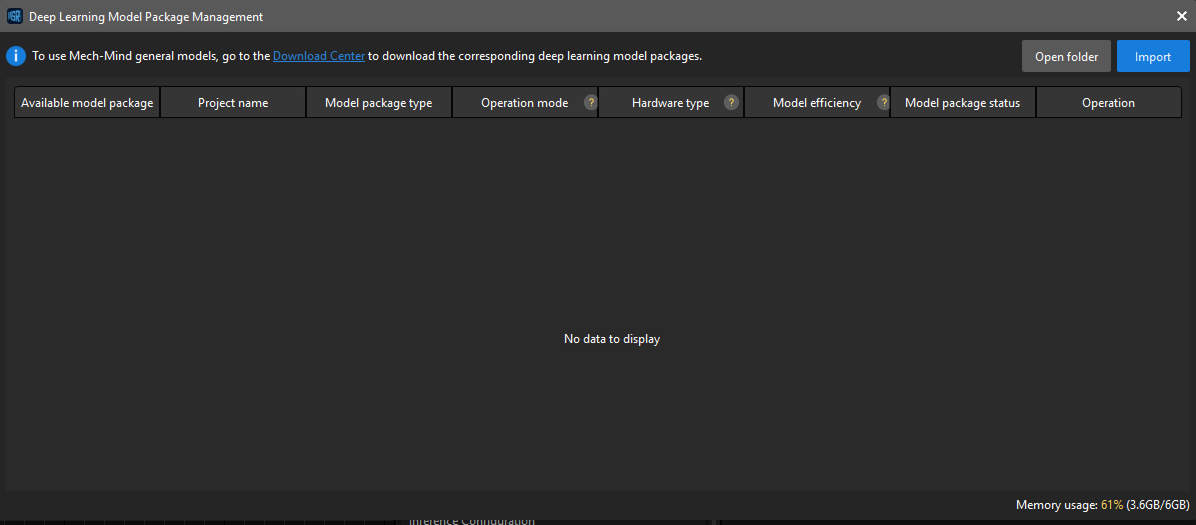Show help for Model efficiency column
Viewport: 1196px width, 525px height.
(883, 102)
